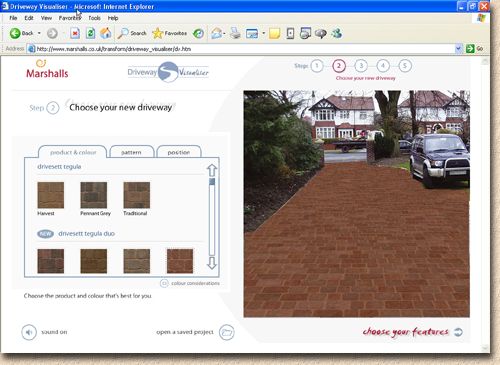
Task: Open the Favorites star toolbar button
Action: click(x=169, y=33)
